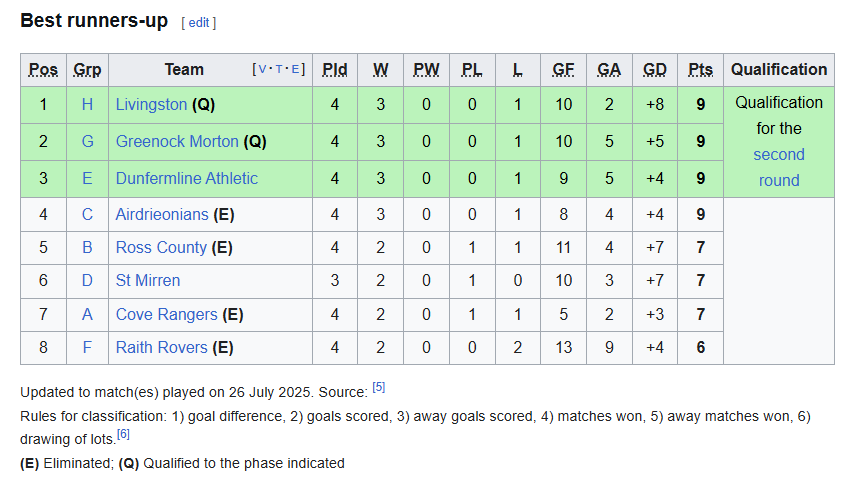Click the Pts column header
Screen dimensions: 842x481
700,70
